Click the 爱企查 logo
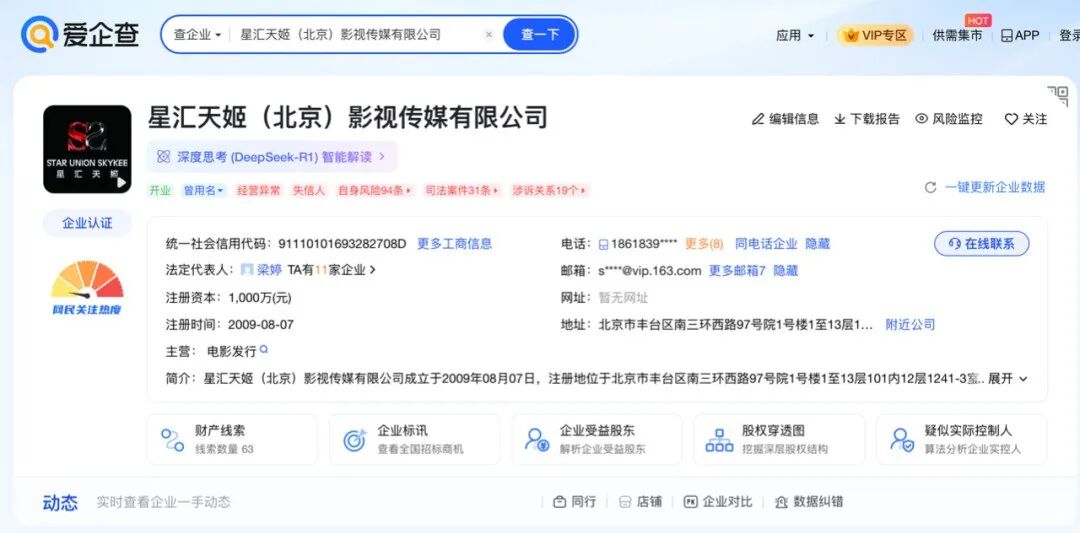 click(80, 34)
